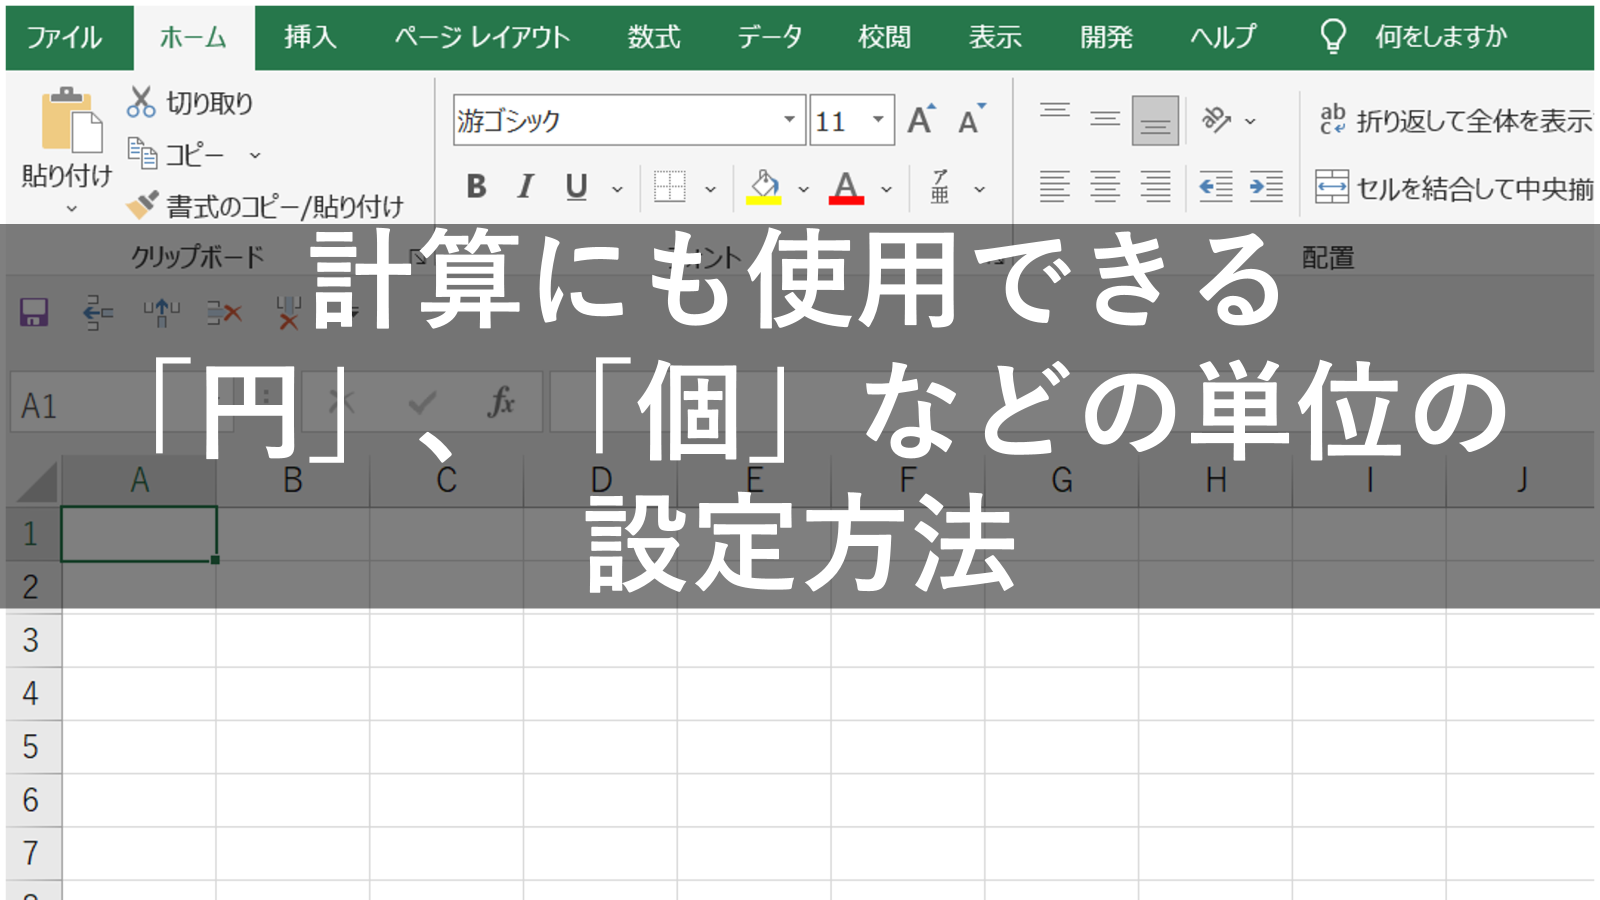Click the 折り返して全体を表示 wrap text icon

pyautogui.click(x=1333, y=120)
